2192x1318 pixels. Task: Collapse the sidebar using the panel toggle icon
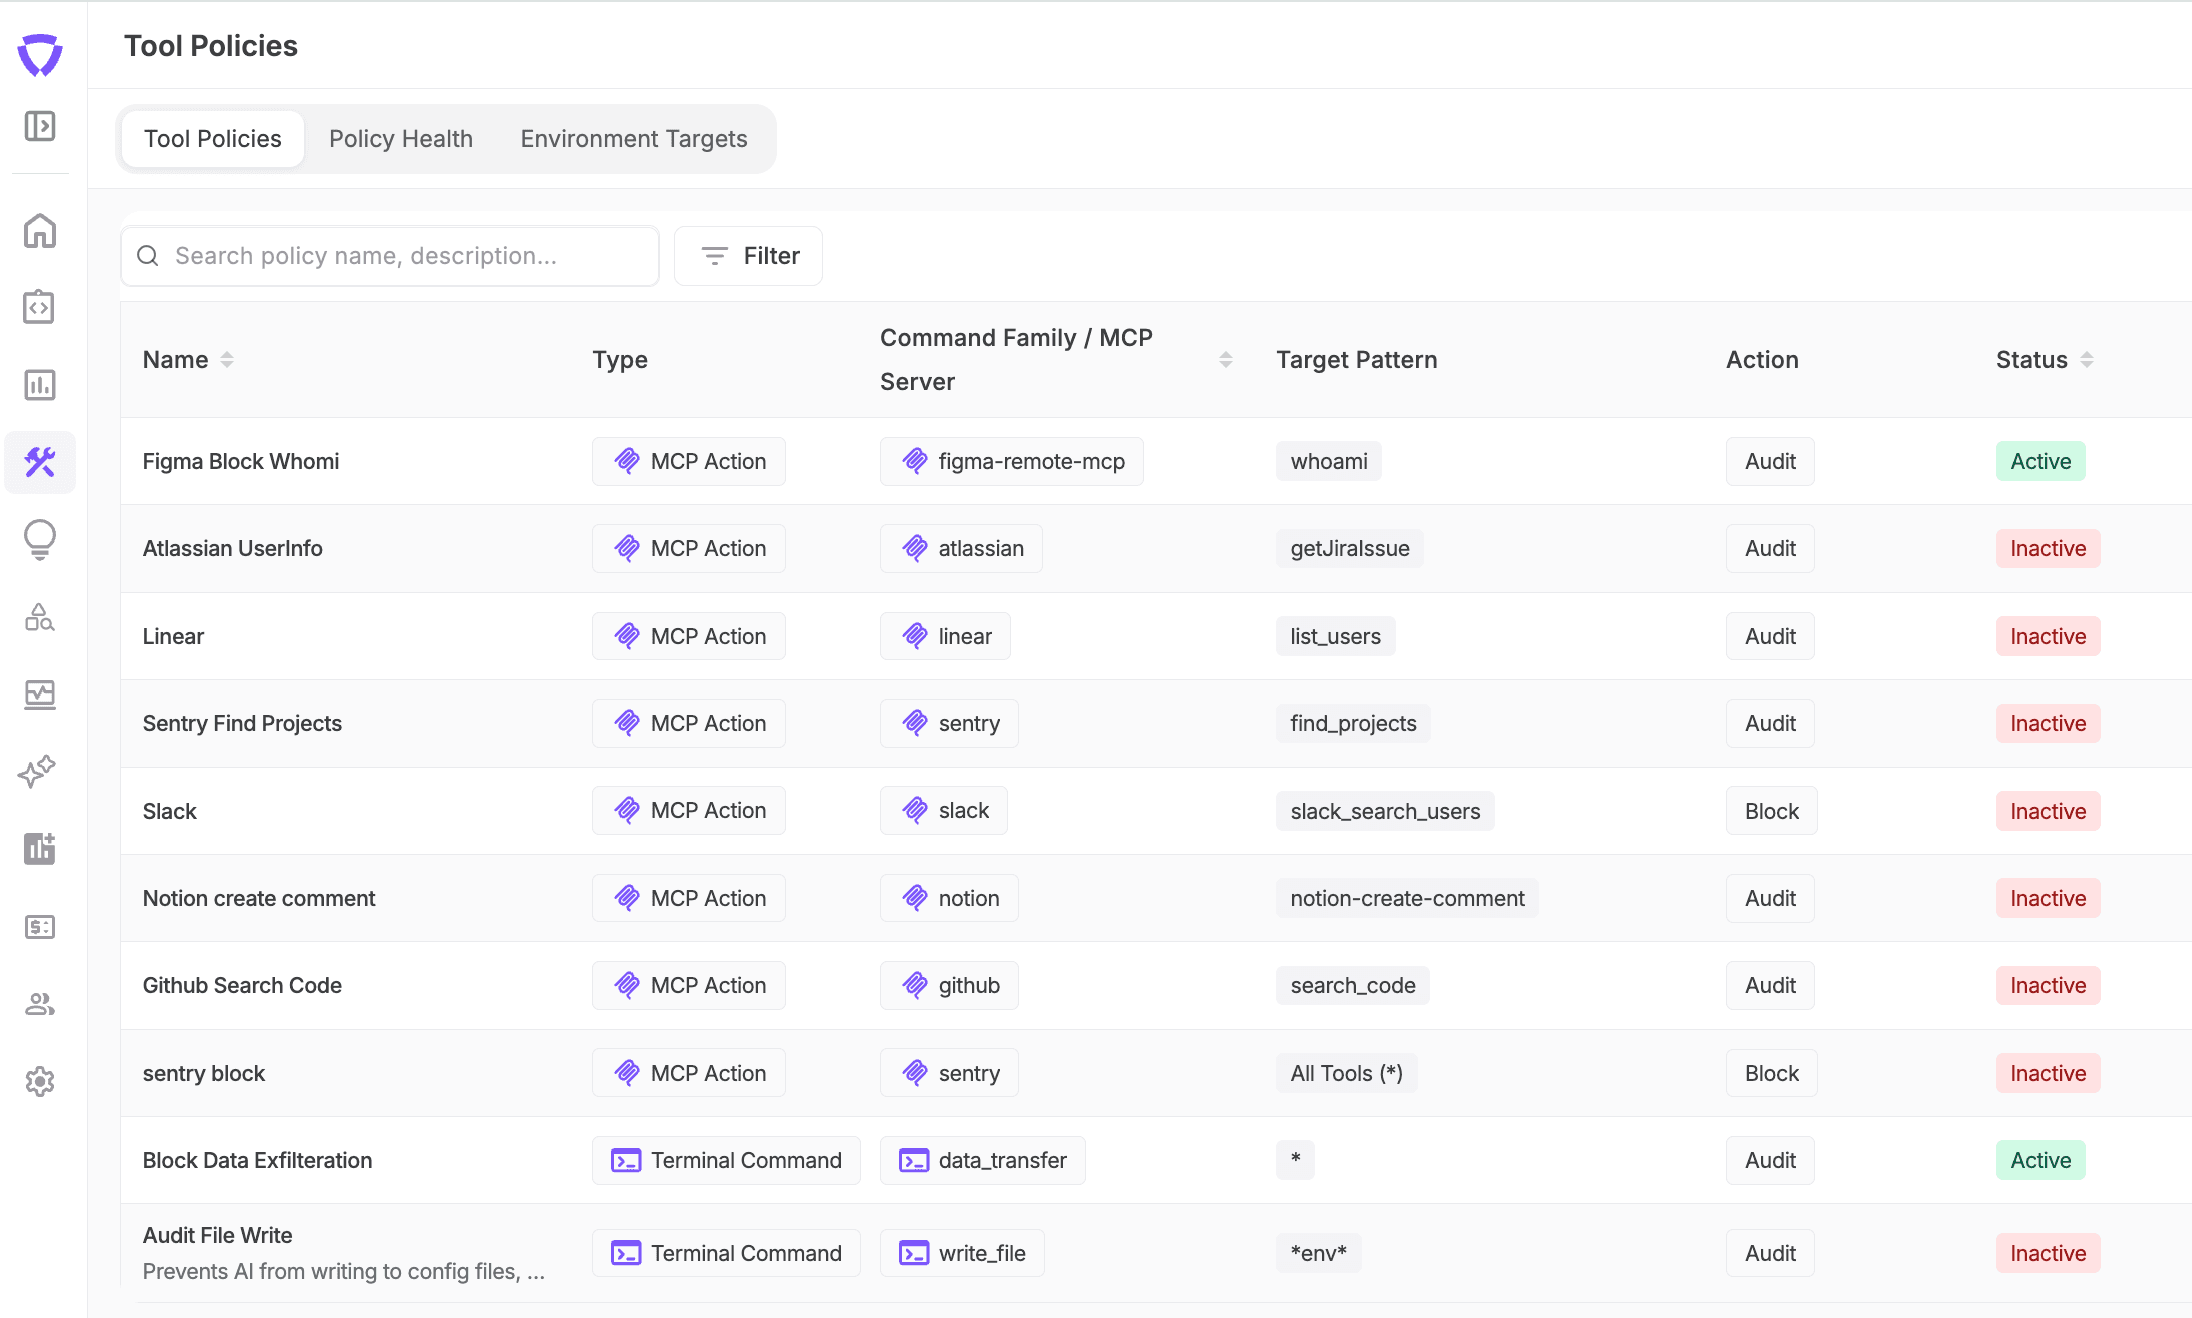[40, 127]
